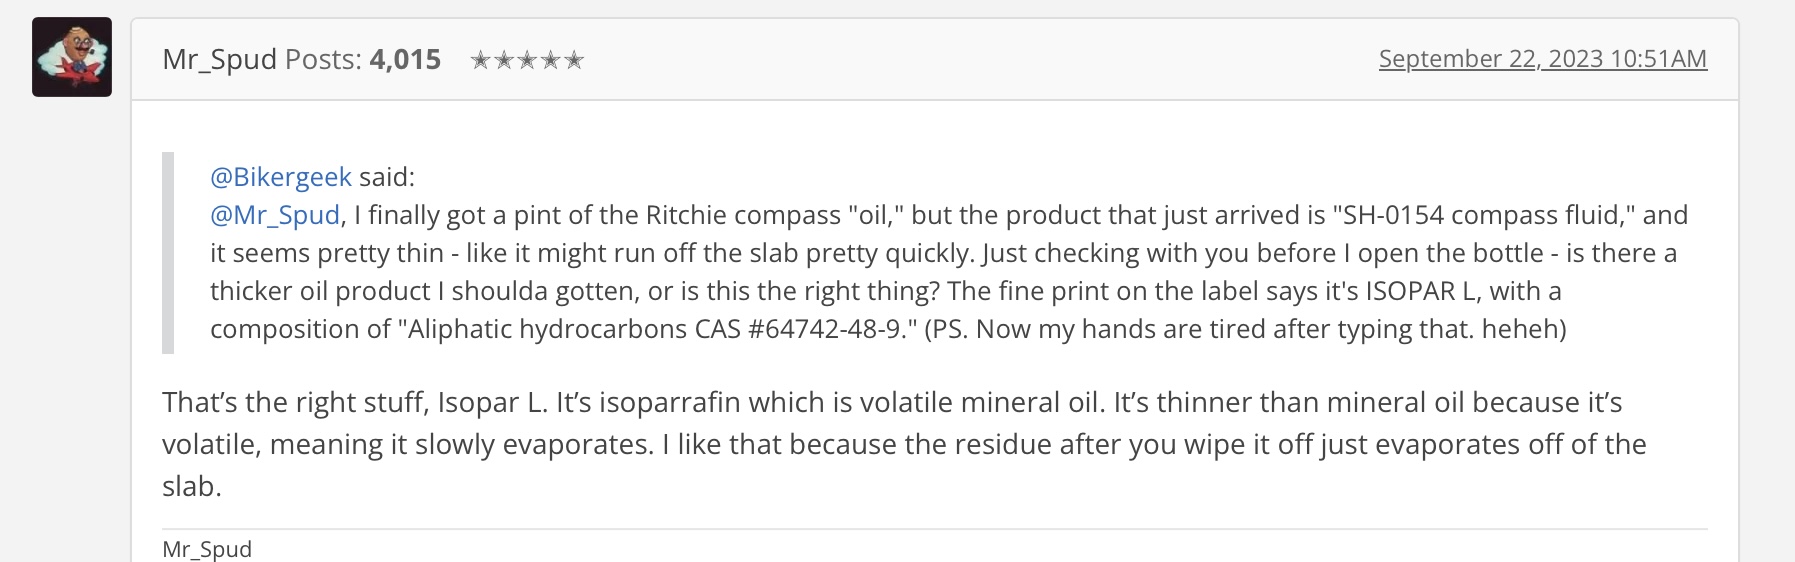Click the gray vertical quote bar
This screenshot has height=562, width=1795.
[x=168, y=253]
